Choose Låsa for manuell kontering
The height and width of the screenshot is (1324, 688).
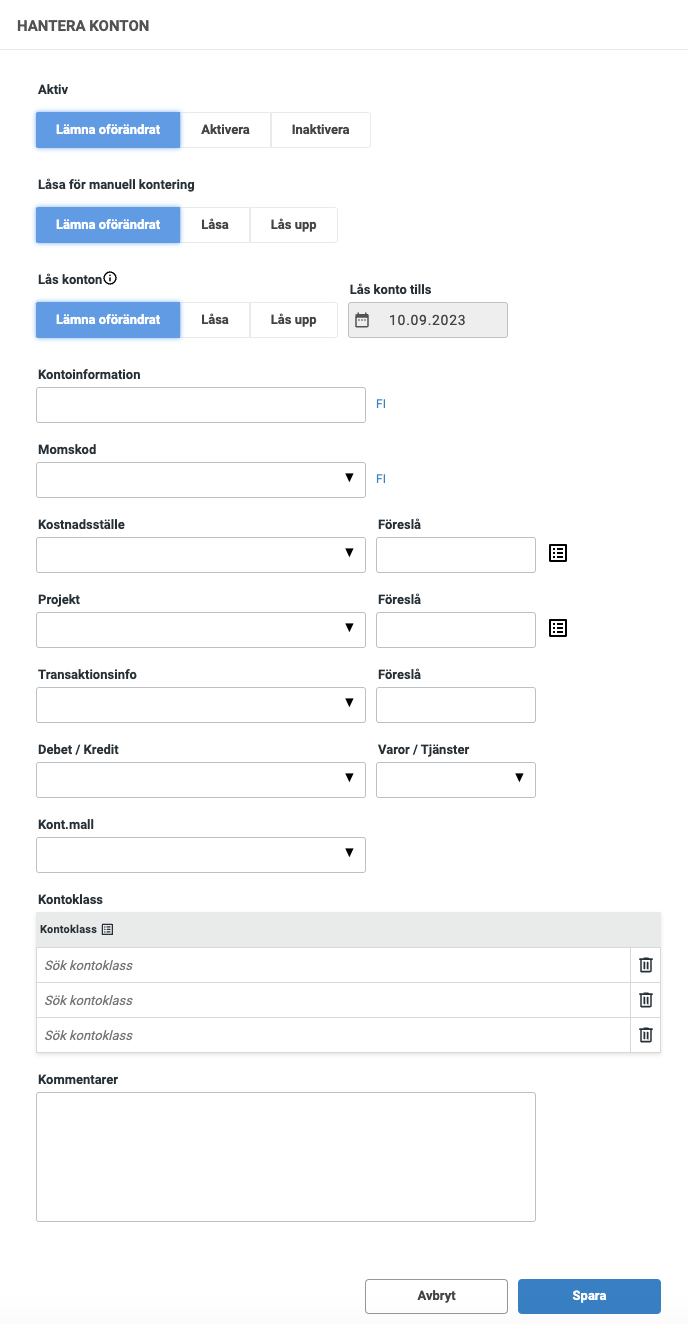[x=215, y=225]
